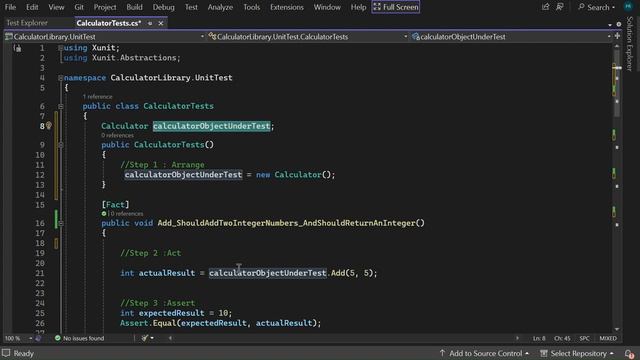Open the Debug menu
The image size is (640, 360).
click(x=163, y=7)
